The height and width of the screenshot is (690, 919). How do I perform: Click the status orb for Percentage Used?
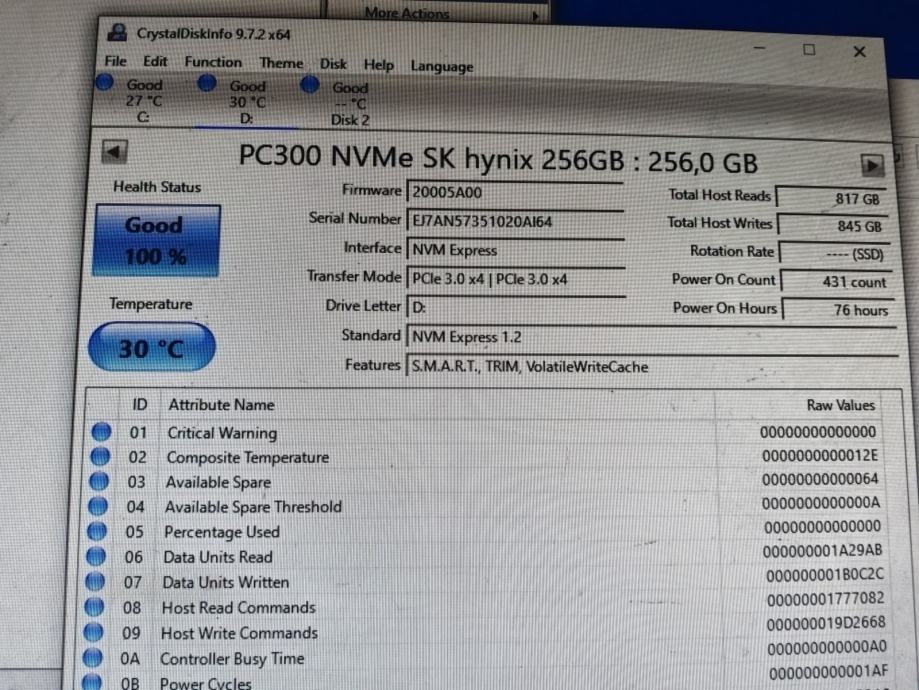point(97,531)
